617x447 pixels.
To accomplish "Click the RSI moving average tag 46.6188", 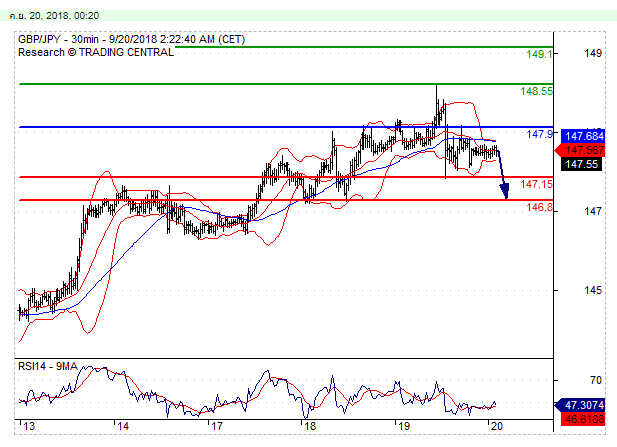I will coord(584,419).
